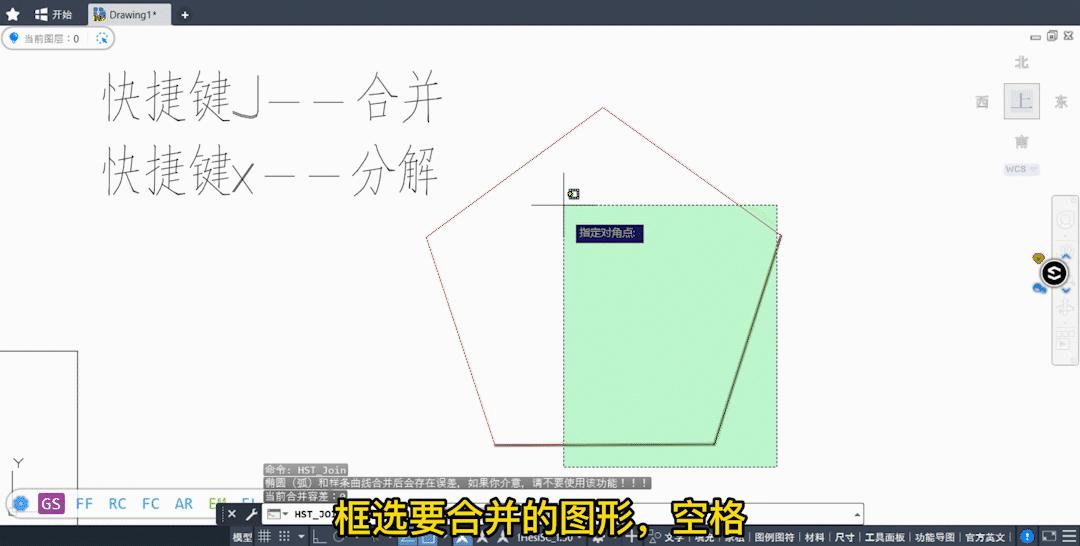Image resolution: width=1080 pixels, height=546 pixels.
Task: Select the 东 east view direction
Action: pos(1061,102)
